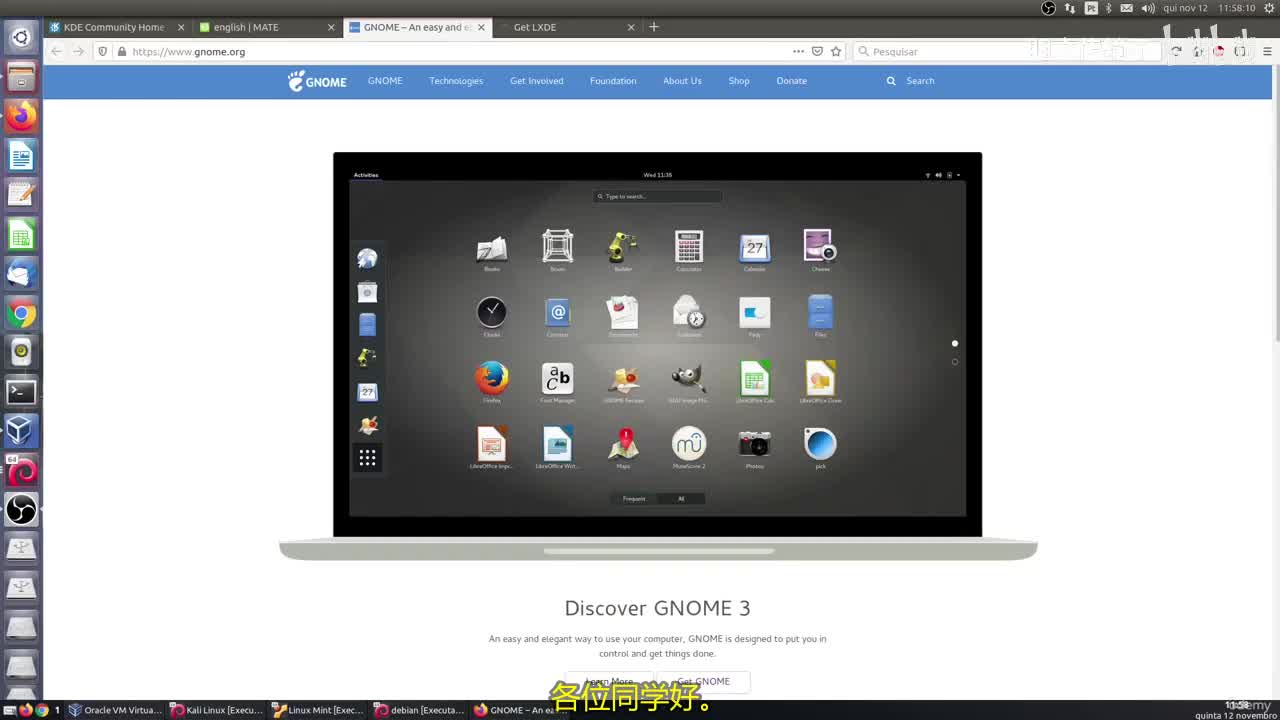
Task: Click the Discover GNOME 3 heading
Action: pos(657,608)
